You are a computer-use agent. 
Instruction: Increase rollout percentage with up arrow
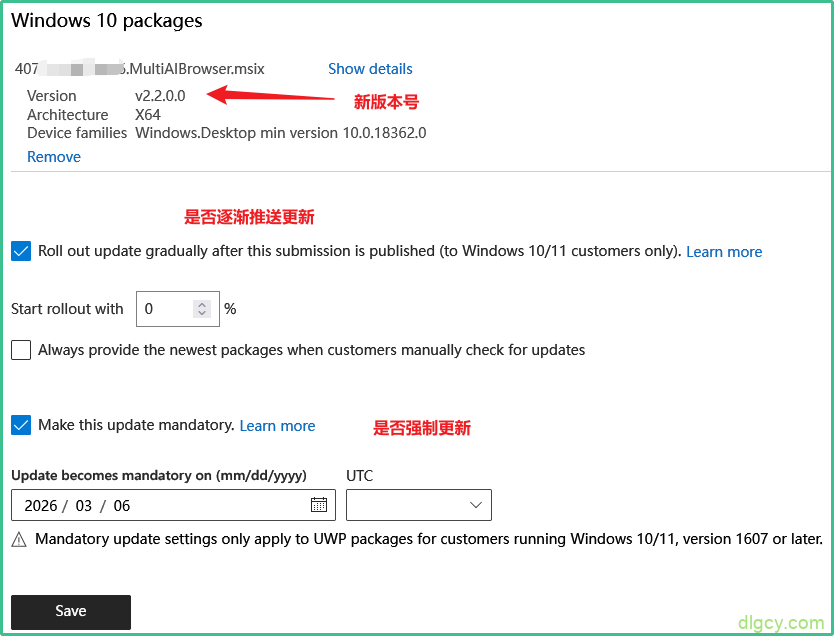coord(202,304)
